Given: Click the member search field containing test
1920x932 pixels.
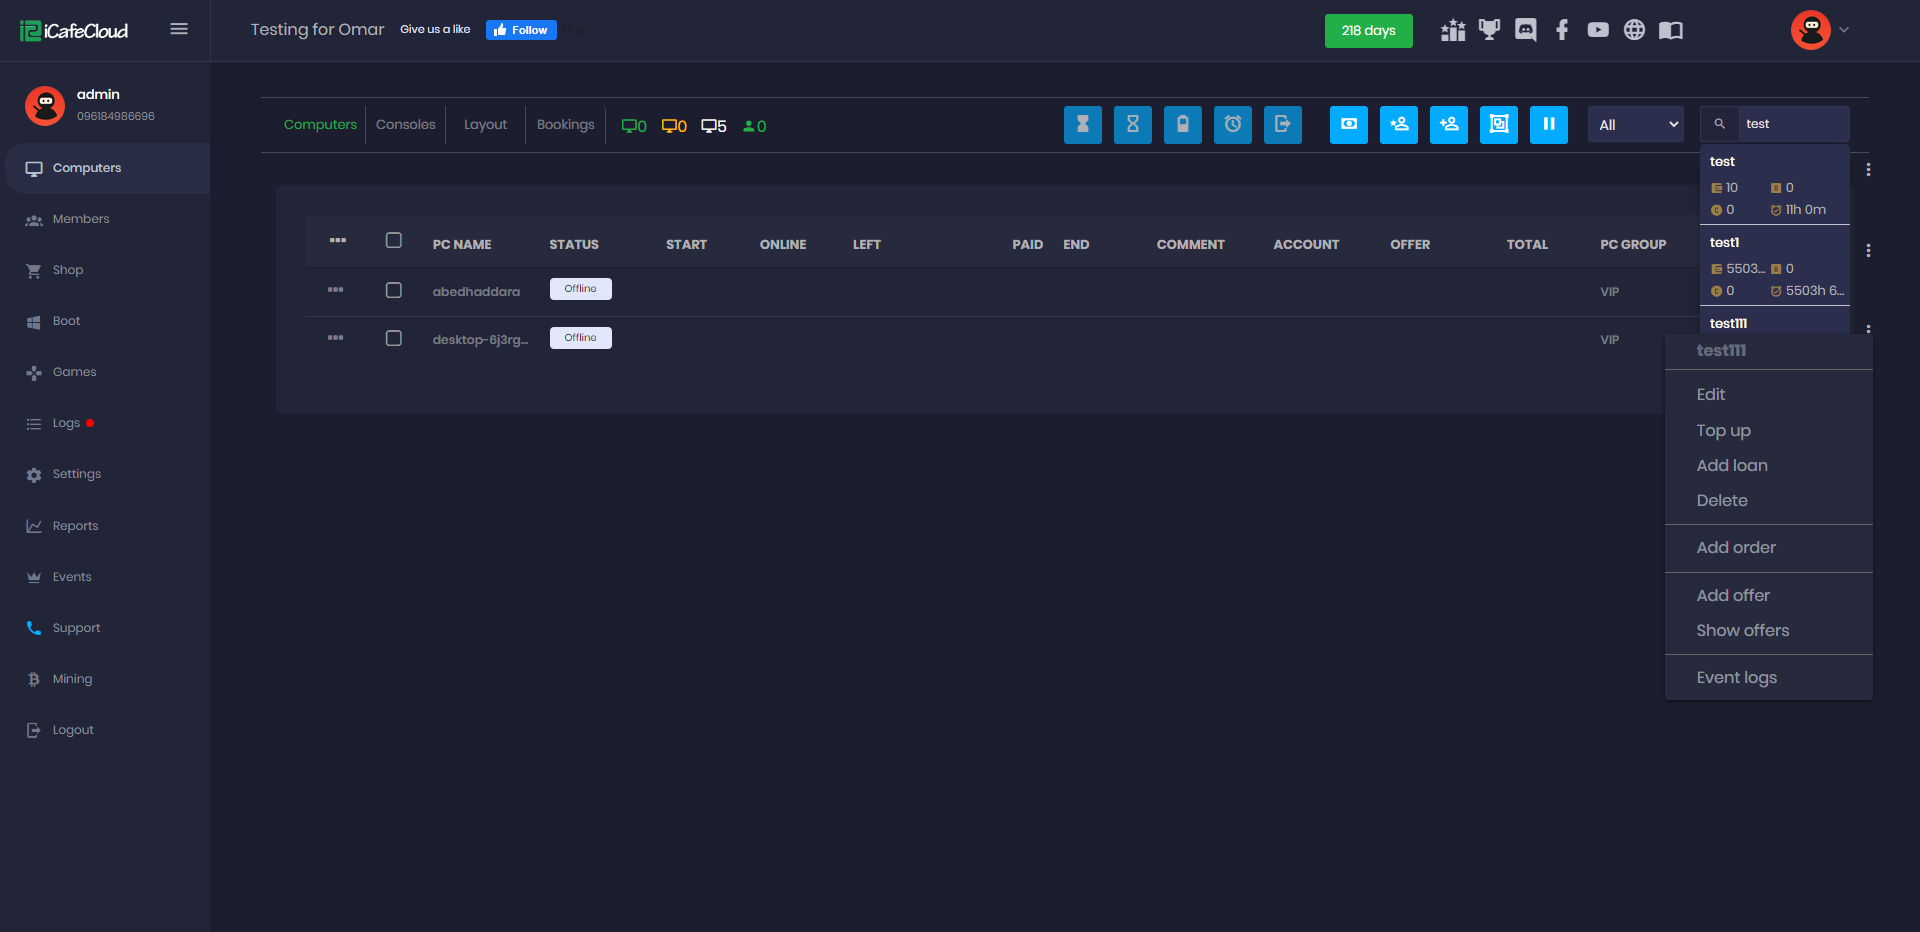Looking at the screenshot, I should [1791, 124].
